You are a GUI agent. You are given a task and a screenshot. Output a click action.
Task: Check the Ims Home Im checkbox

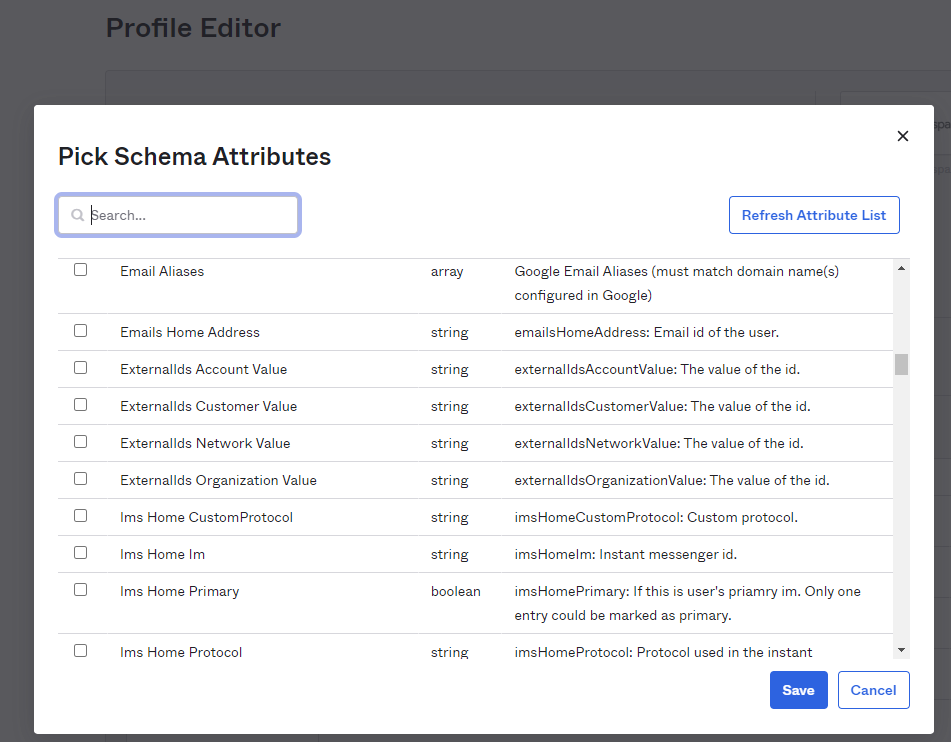80,553
